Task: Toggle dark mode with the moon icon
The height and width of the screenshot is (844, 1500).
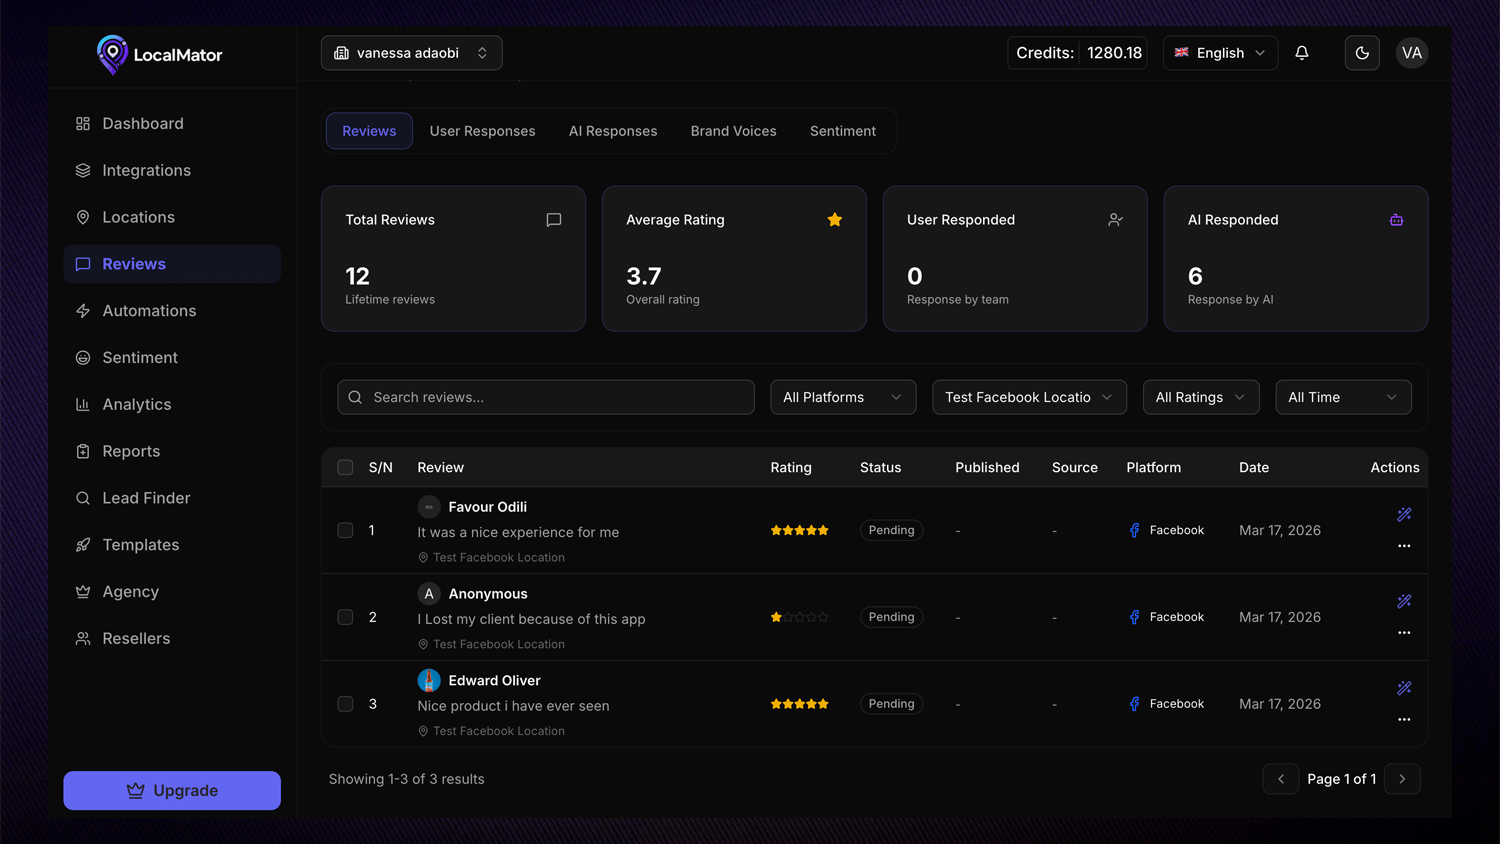Action: tap(1362, 52)
